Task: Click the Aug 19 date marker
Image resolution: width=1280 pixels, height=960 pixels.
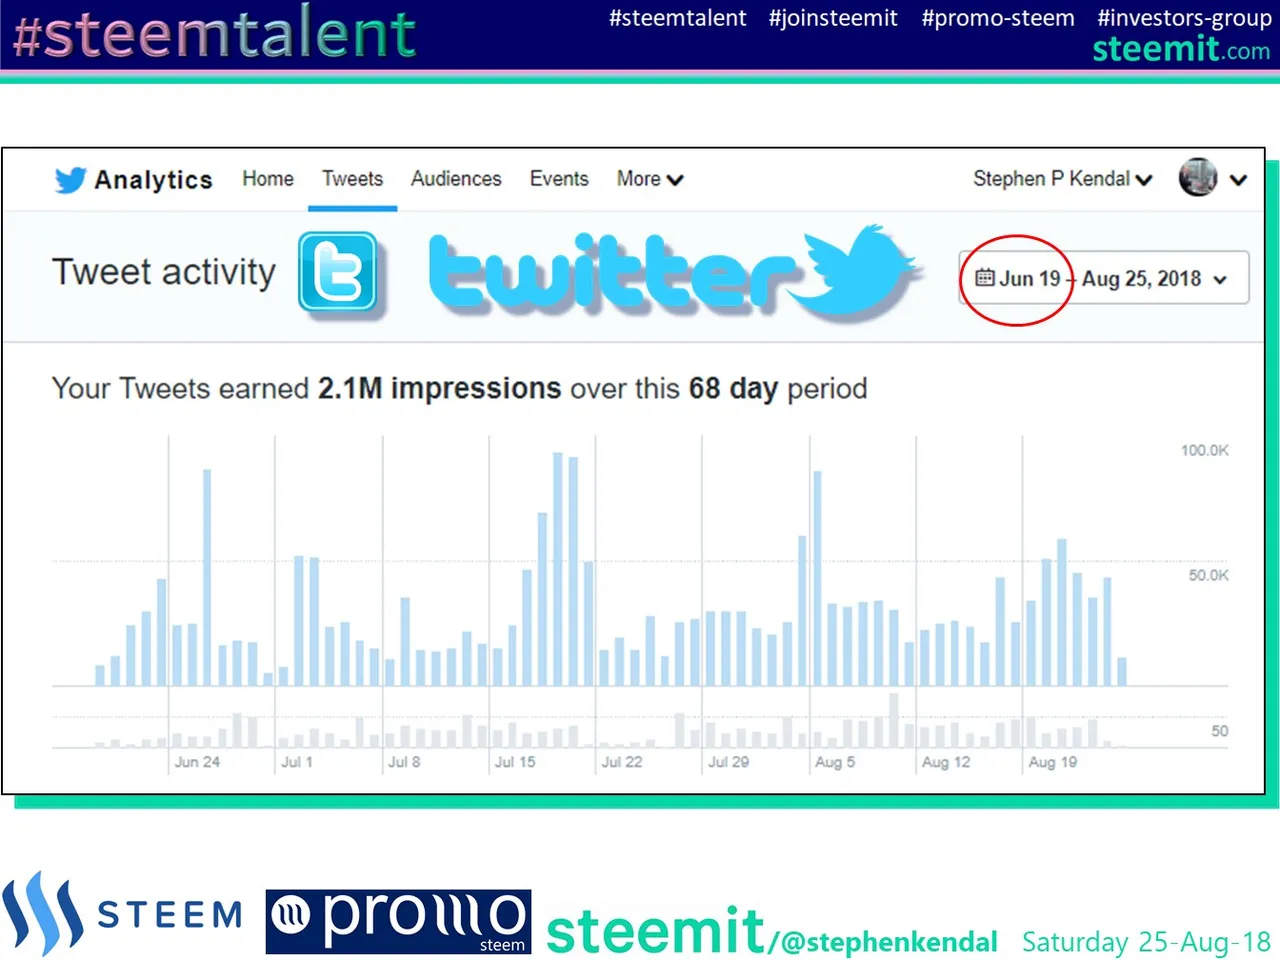Action: [x=1053, y=762]
